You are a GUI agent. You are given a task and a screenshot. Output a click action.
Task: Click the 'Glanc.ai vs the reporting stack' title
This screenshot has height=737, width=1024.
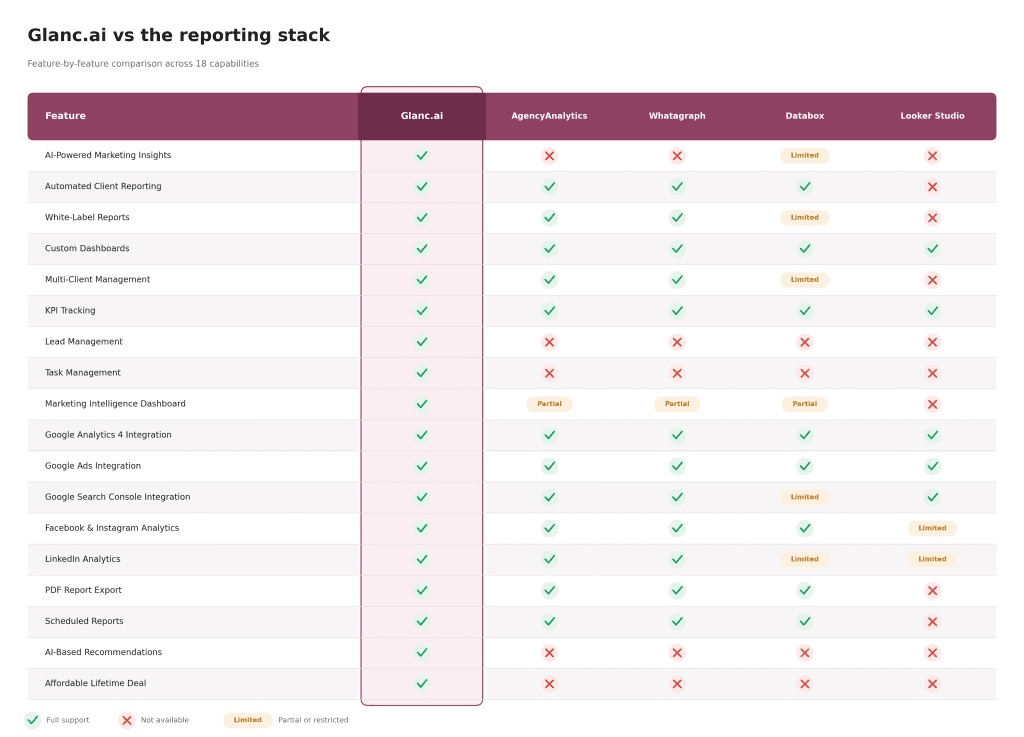pyautogui.click(x=178, y=35)
